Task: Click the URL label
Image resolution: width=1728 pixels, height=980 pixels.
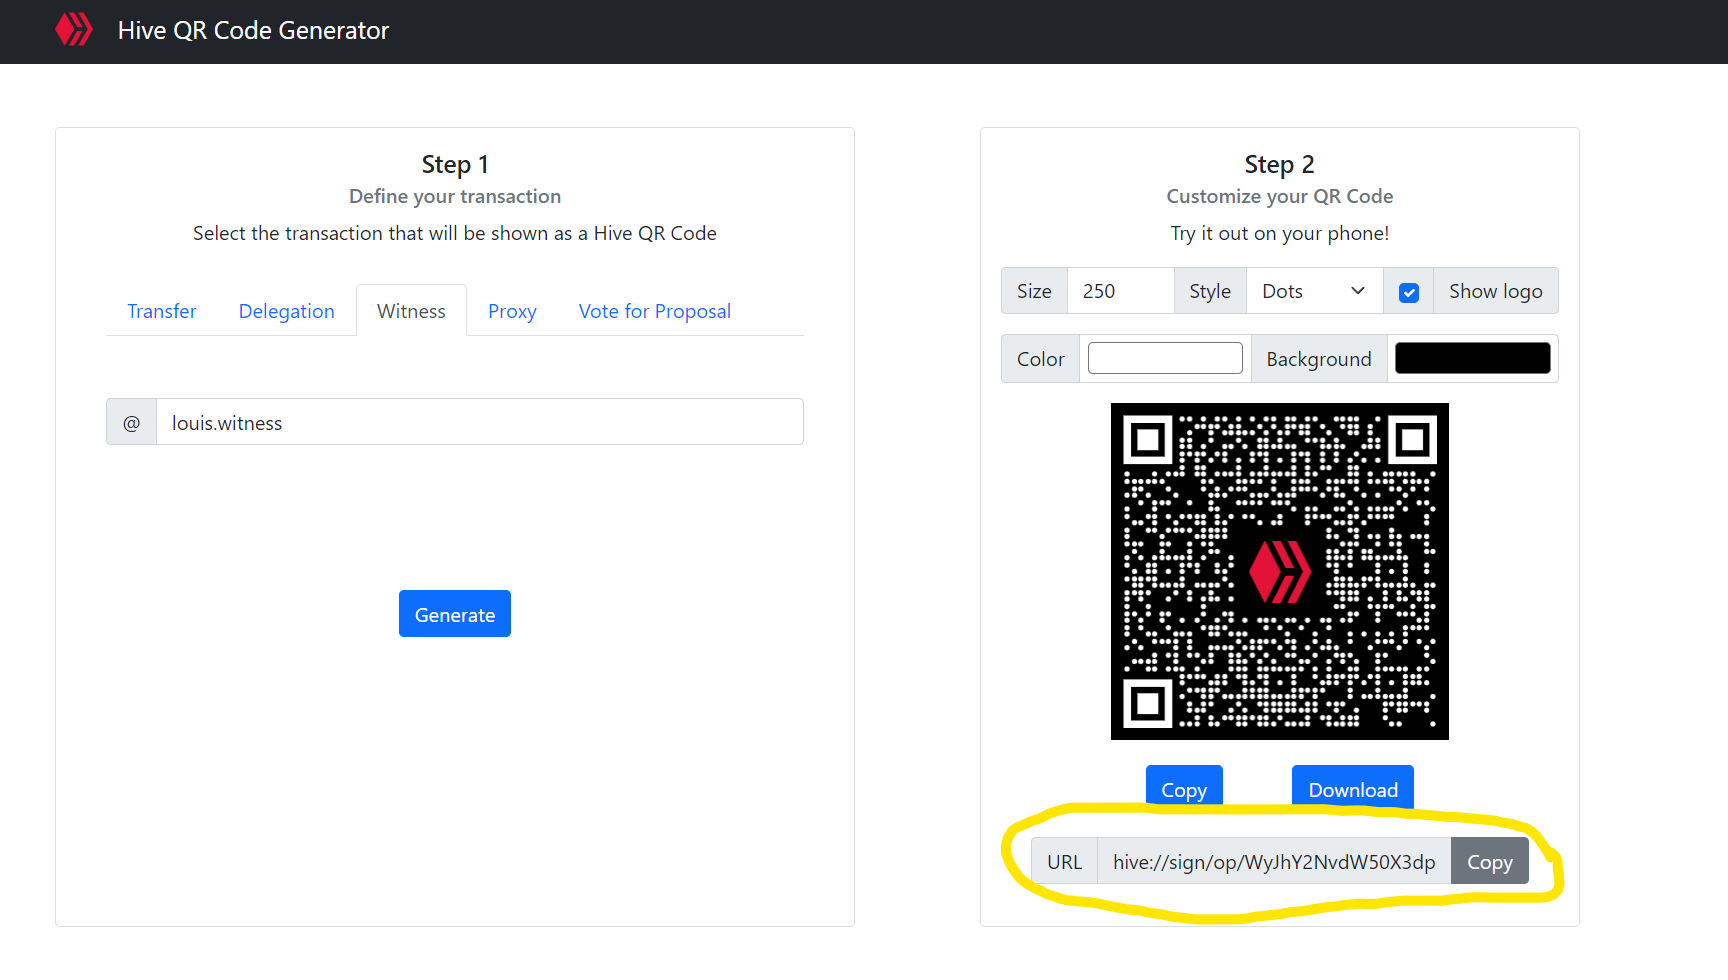Action: click(x=1064, y=861)
